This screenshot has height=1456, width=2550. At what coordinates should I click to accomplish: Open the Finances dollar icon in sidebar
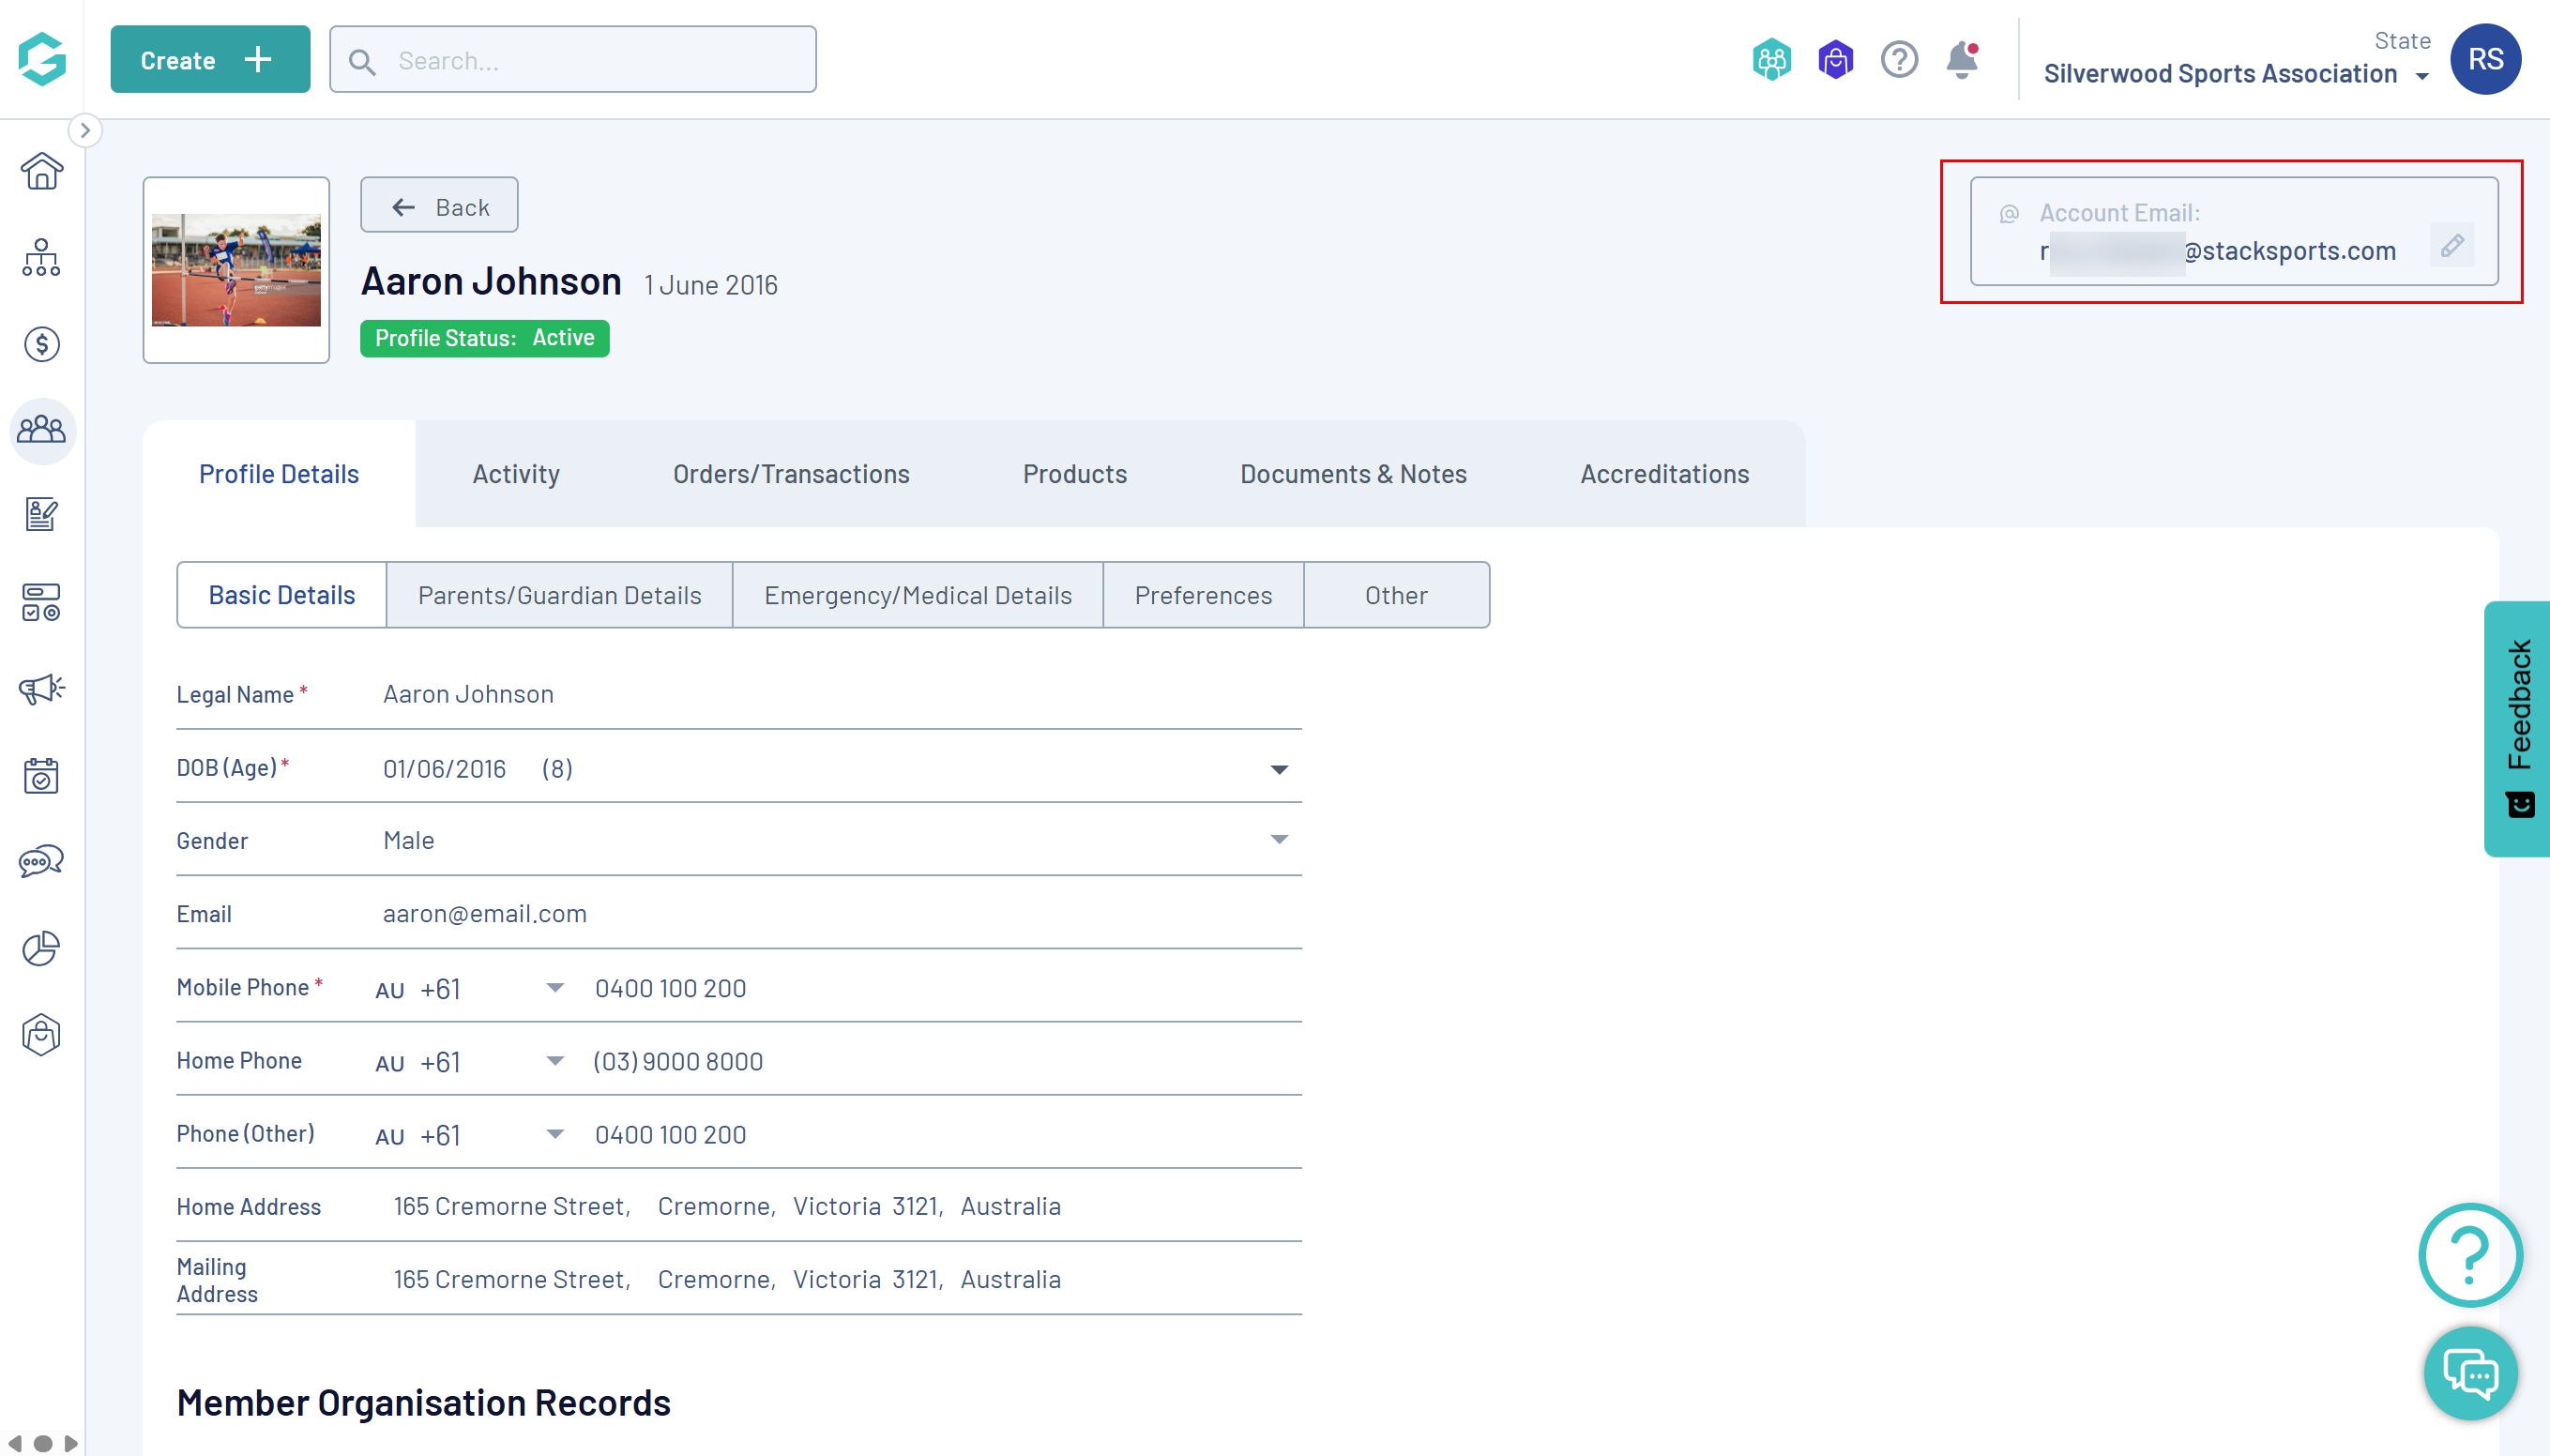coord(41,345)
